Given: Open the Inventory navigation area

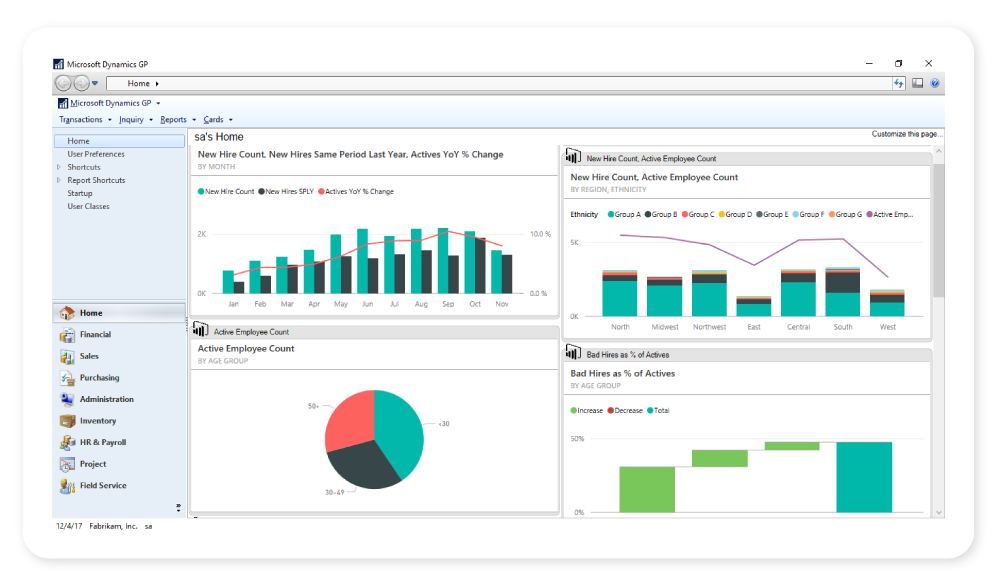Looking at the screenshot, I should (x=119, y=421).
